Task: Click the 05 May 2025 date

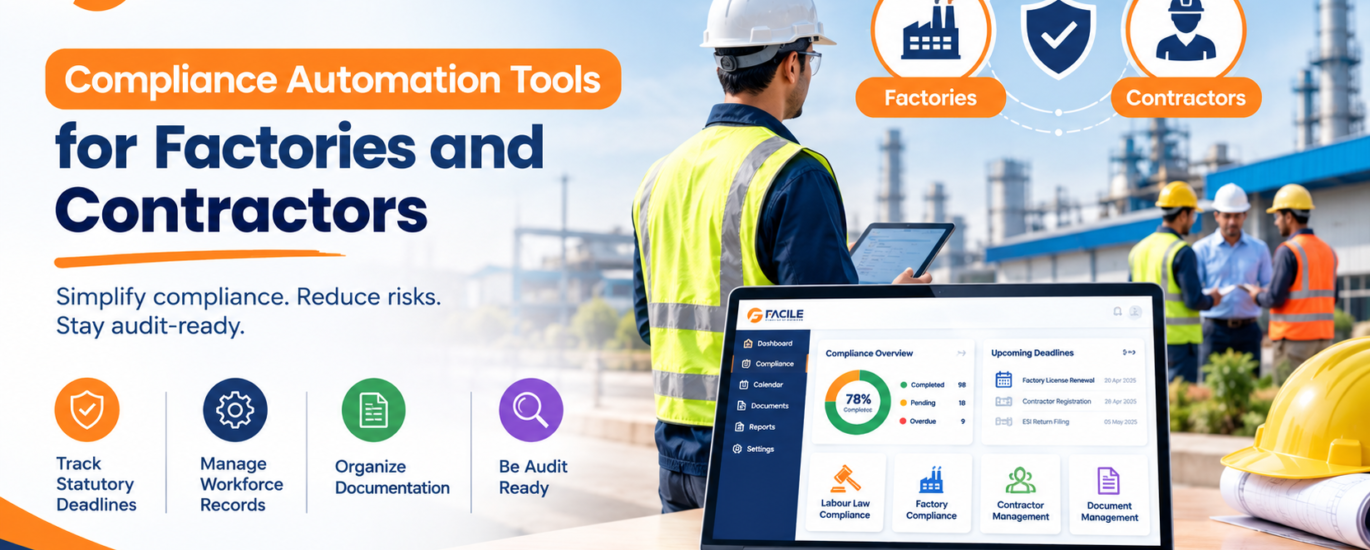Action: (x=1120, y=422)
